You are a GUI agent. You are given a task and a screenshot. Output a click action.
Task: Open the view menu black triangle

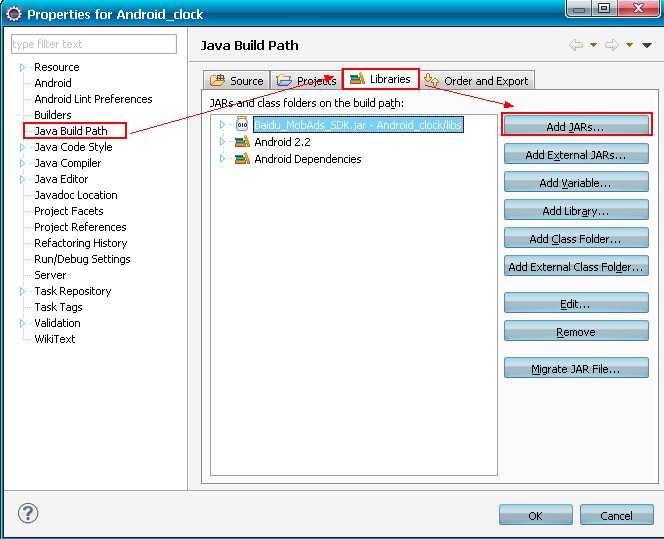pos(647,45)
